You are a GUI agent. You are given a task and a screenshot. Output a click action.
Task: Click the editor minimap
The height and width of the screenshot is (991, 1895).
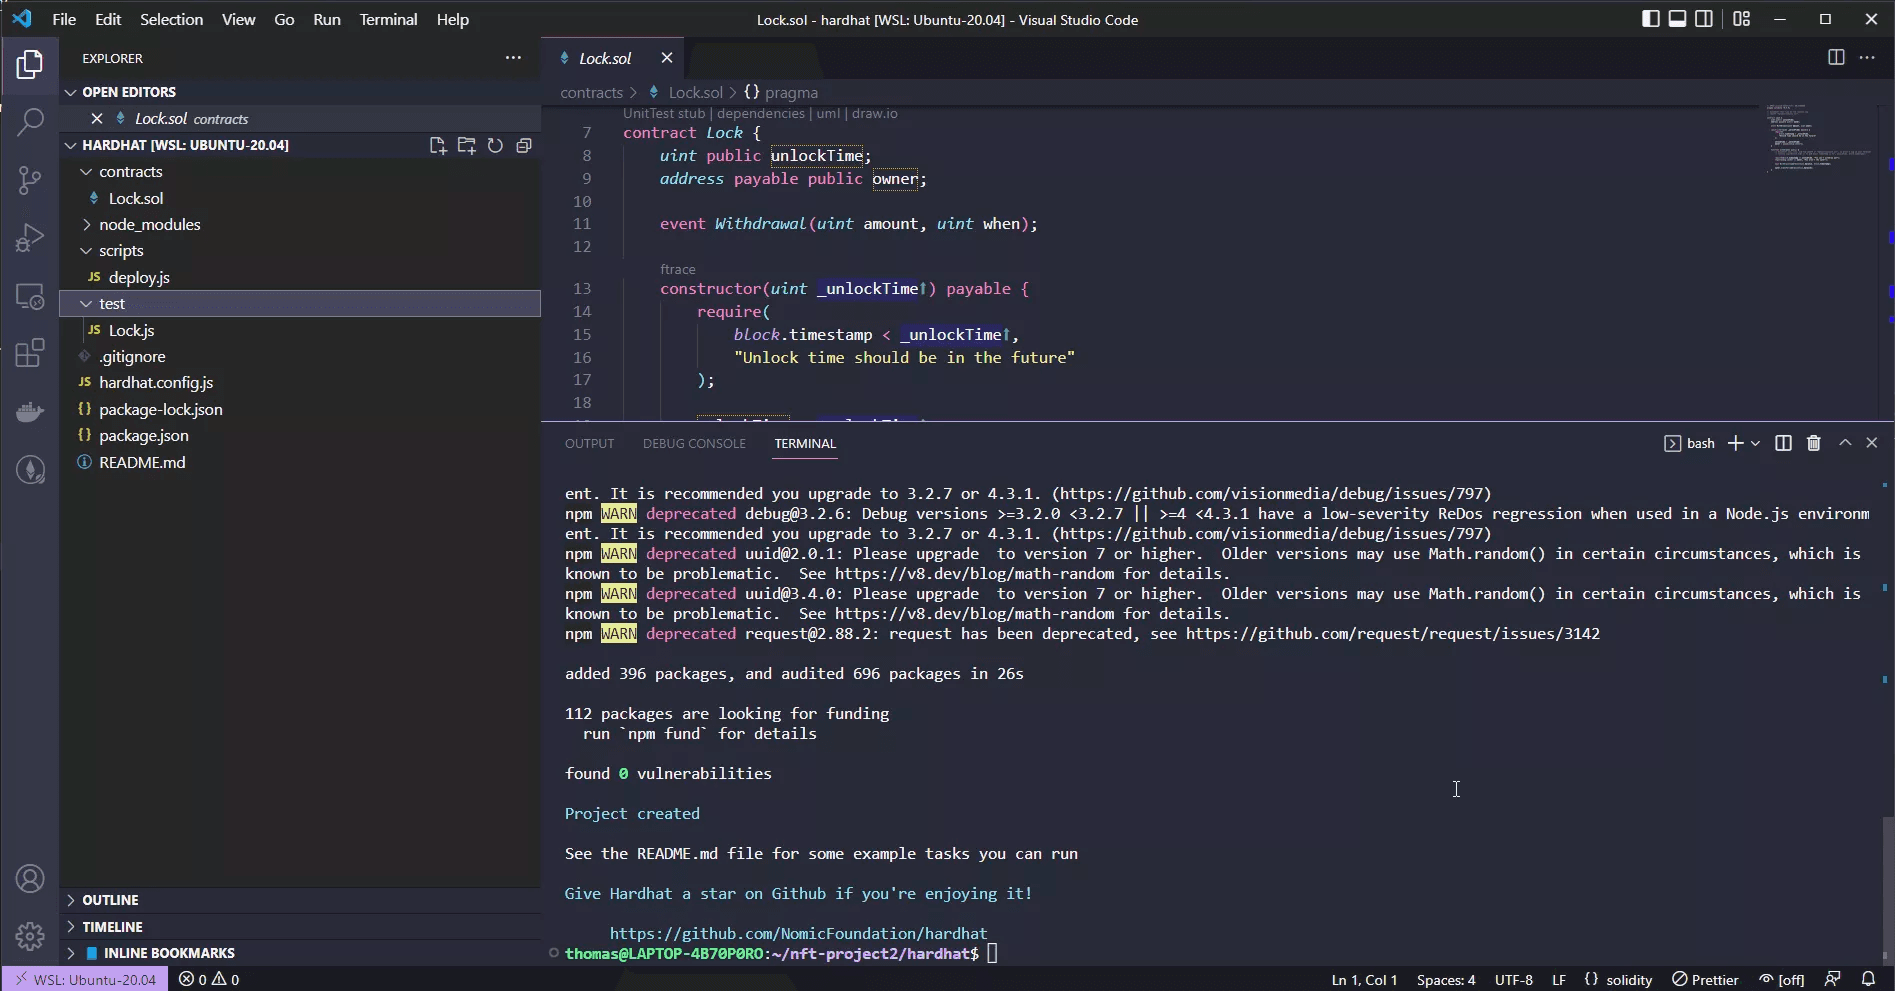(x=1818, y=140)
